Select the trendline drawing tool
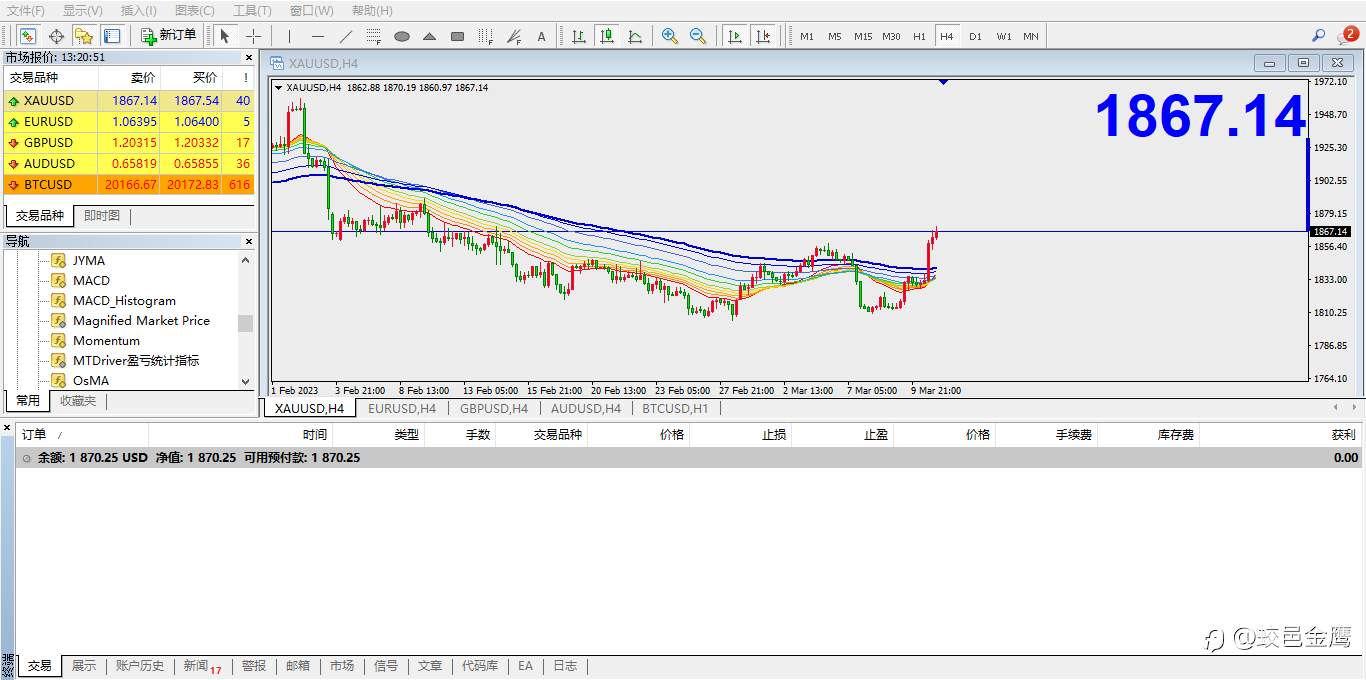This screenshot has height=680, width=1366. pos(346,36)
